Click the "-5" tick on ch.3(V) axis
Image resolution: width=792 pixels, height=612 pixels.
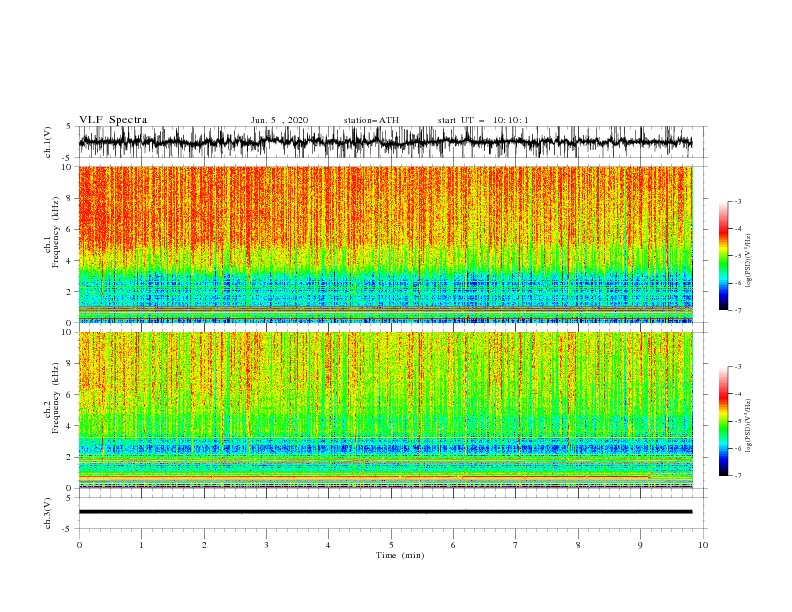(68, 529)
